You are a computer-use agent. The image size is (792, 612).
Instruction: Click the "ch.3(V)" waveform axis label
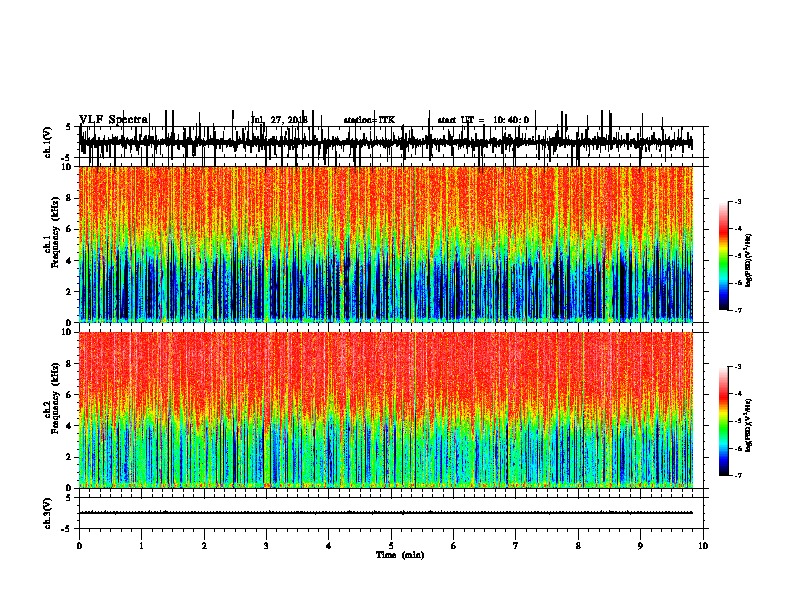[47, 514]
